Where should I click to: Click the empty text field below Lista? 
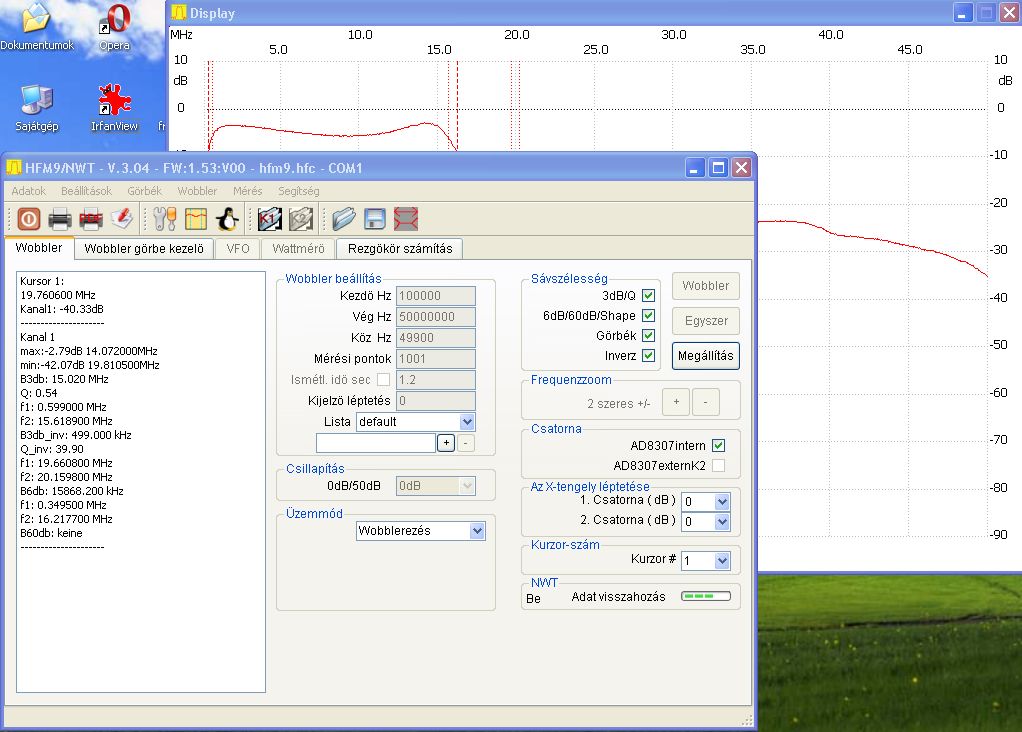pyautogui.click(x=375, y=443)
